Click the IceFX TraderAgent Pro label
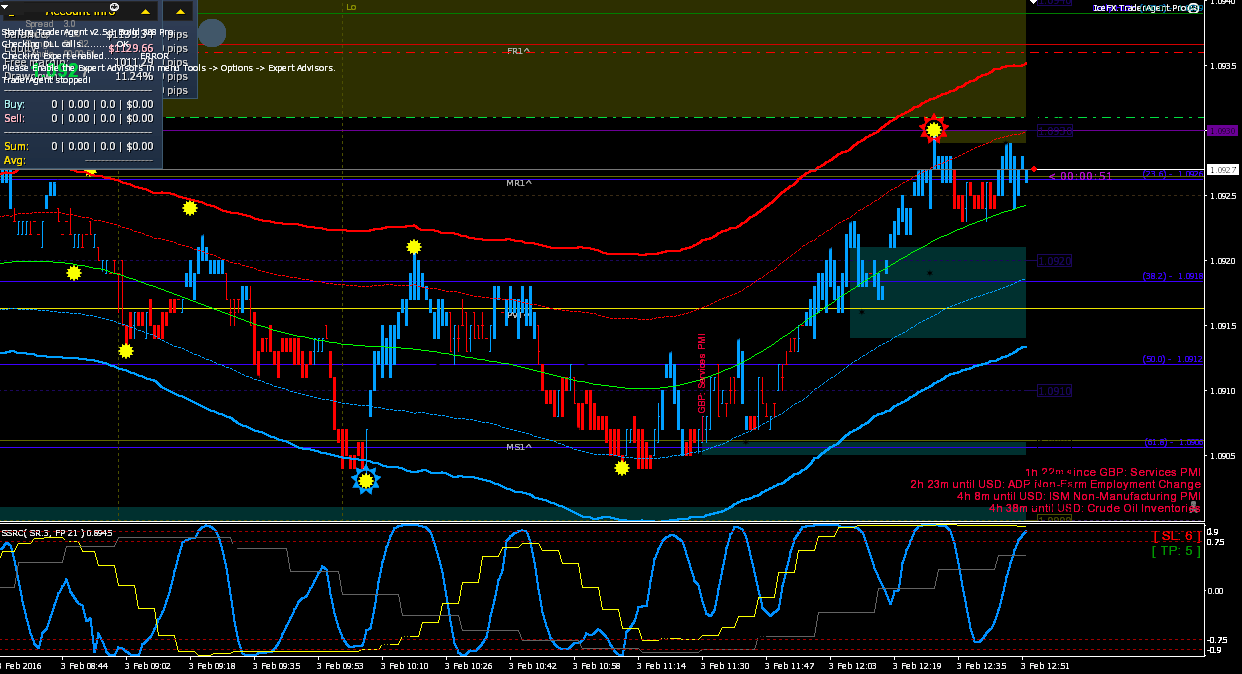 [x=1139, y=7]
